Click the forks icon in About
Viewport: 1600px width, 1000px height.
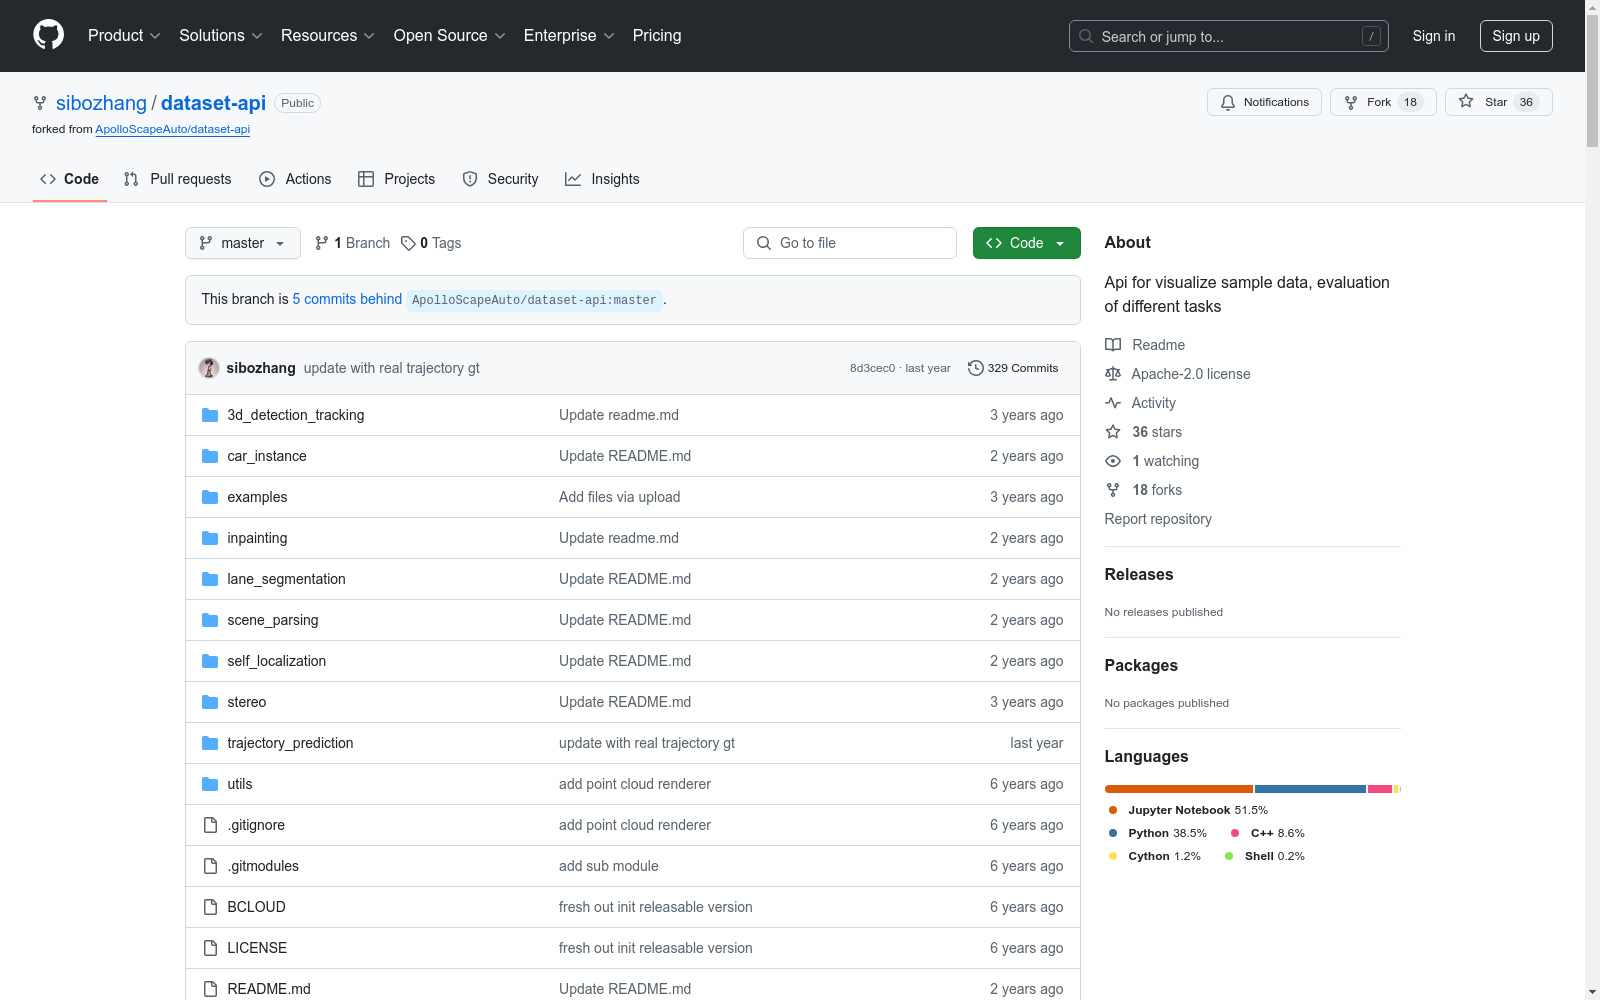click(1113, 490)
